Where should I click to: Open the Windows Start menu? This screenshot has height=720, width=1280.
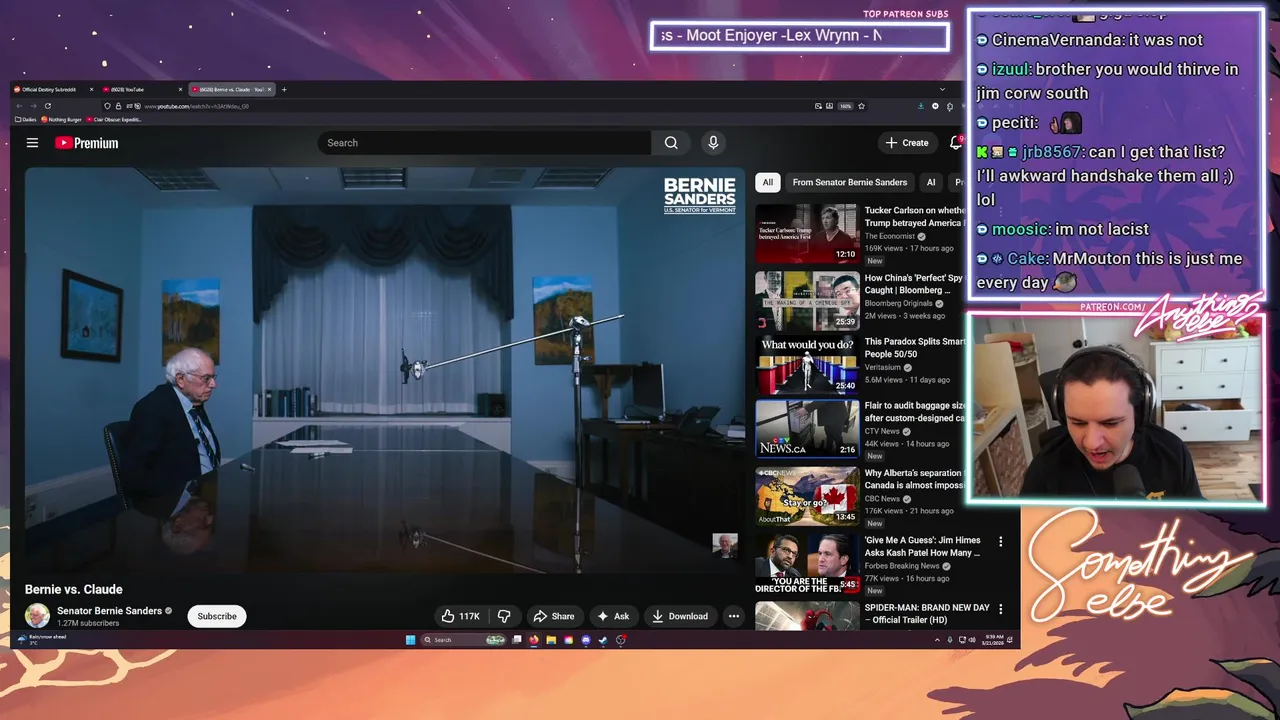tap(410, 640)
